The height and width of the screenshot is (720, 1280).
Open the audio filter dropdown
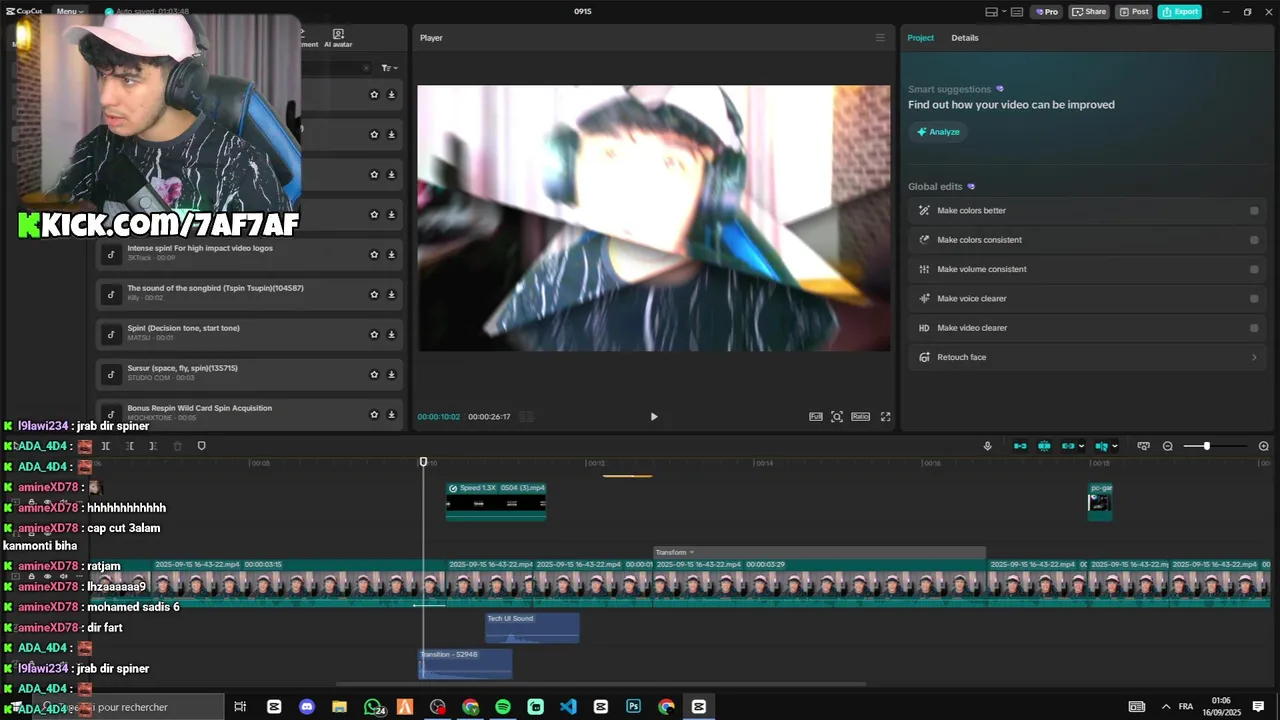click(389, 68)
